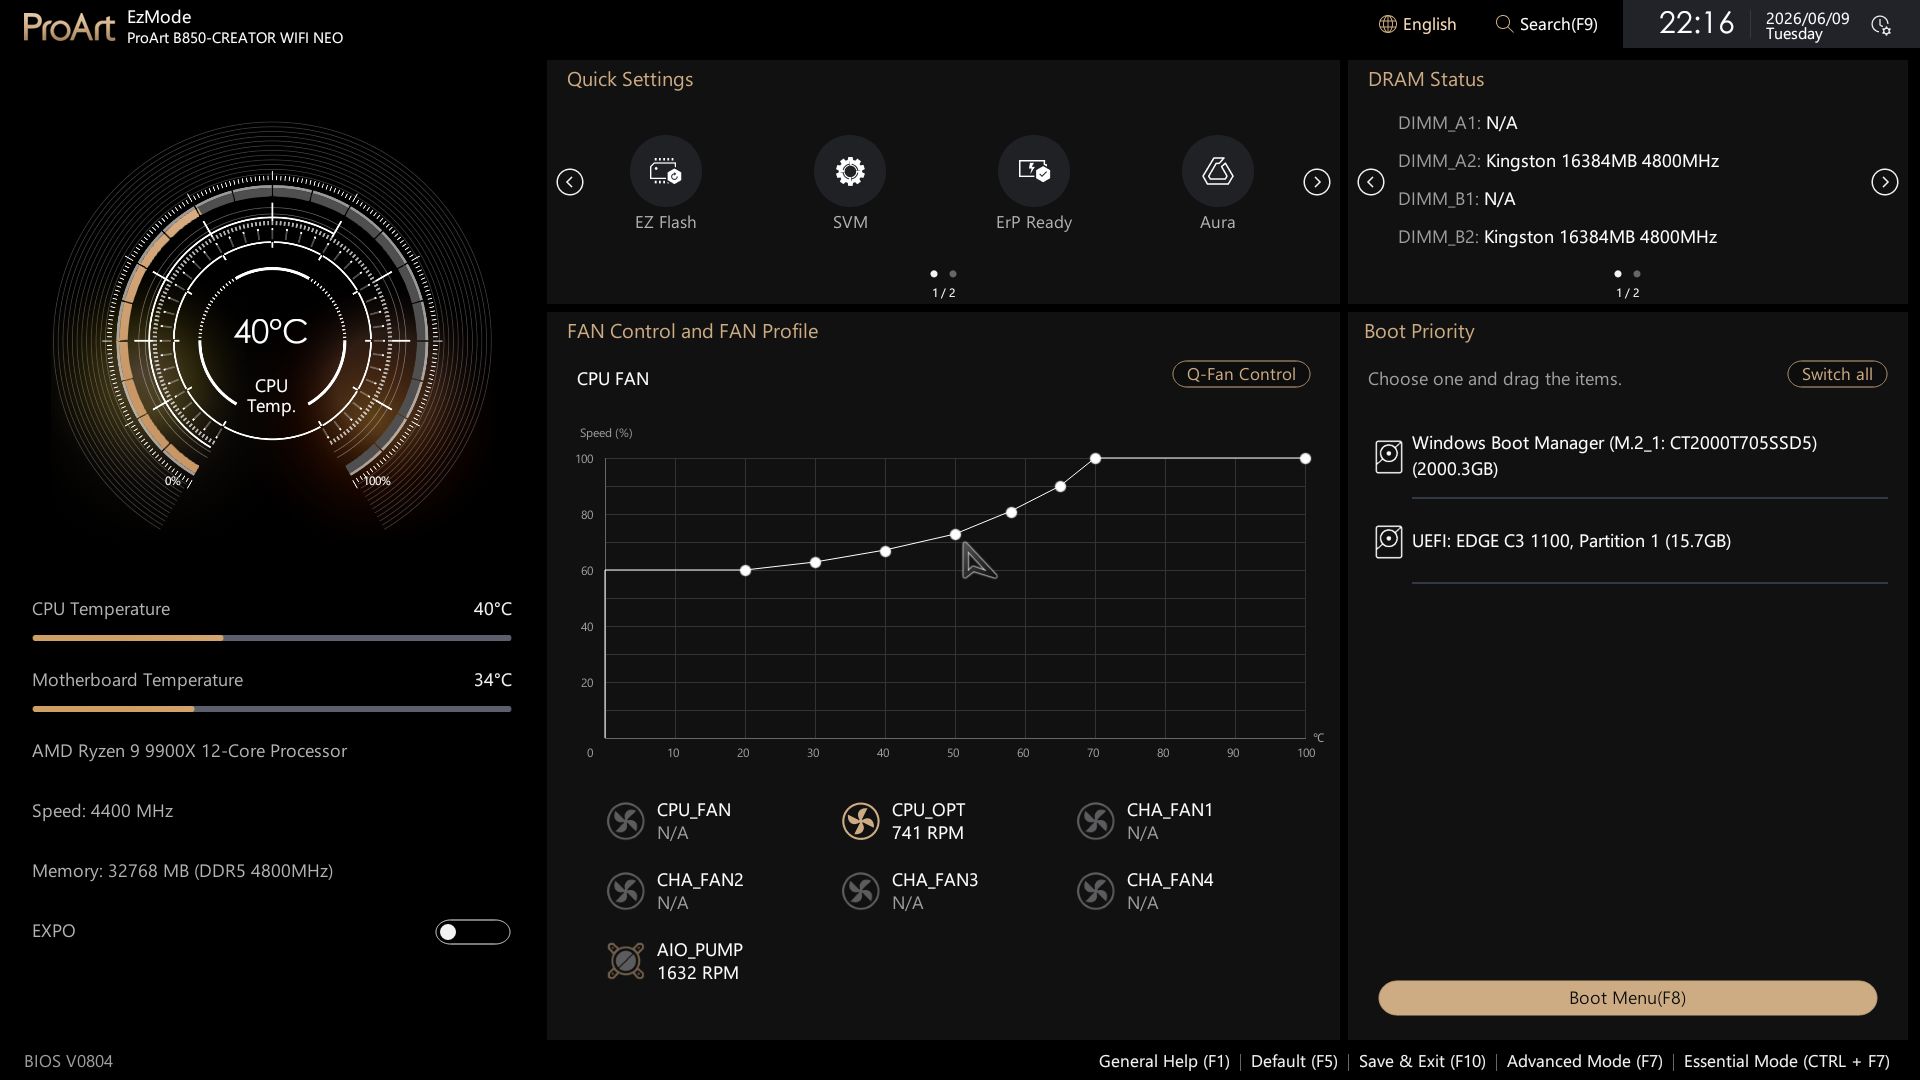Select the CHA_FAN4 fan icon

click(x=1096, y=891)
